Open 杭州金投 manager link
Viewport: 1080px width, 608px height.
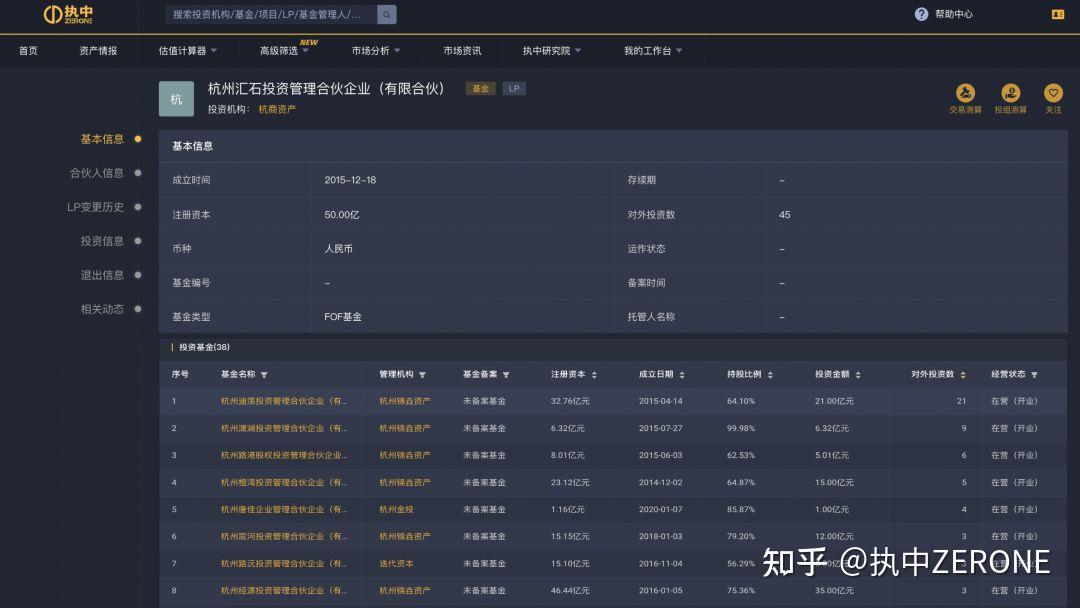pyautogui.click(x=396, y=510)
